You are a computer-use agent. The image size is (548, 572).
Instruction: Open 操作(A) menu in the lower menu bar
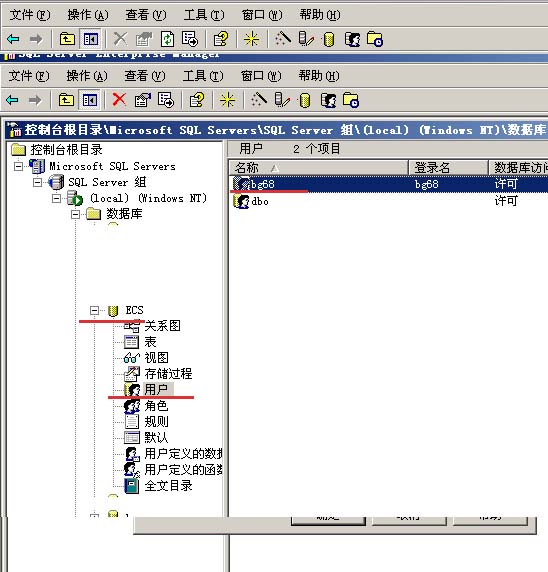[87, 76]
